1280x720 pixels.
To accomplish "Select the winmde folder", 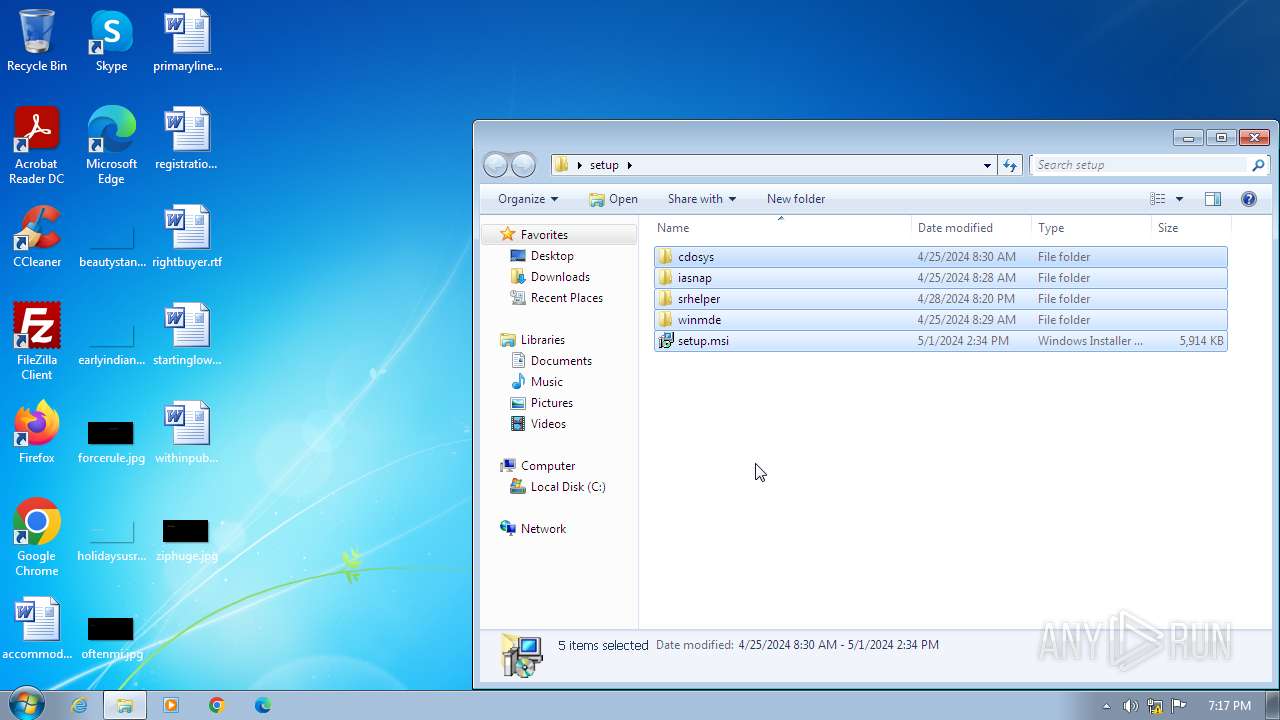I will click(x=940, y=320).
